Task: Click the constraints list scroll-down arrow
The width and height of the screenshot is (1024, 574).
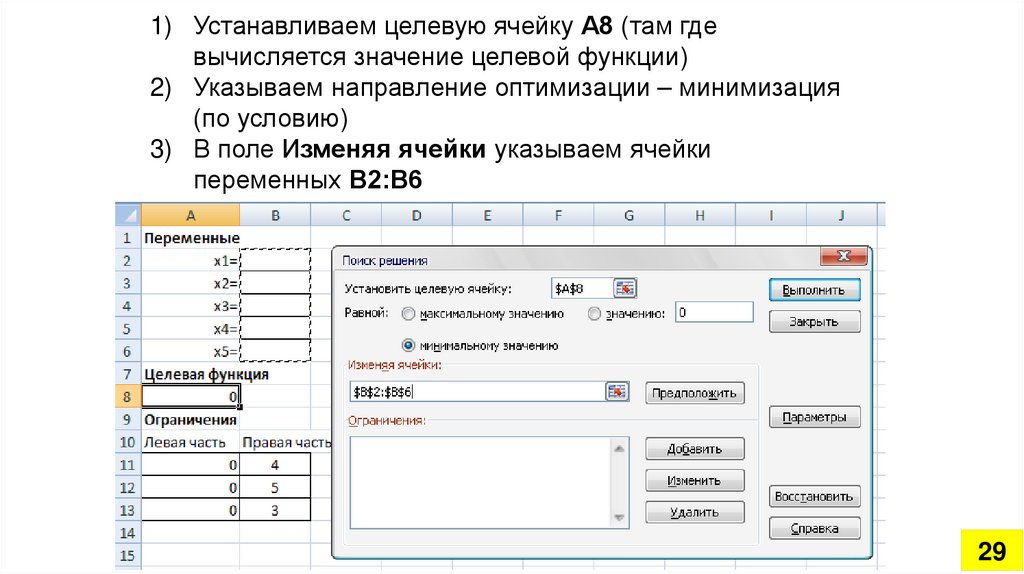Action: [619, 518]
